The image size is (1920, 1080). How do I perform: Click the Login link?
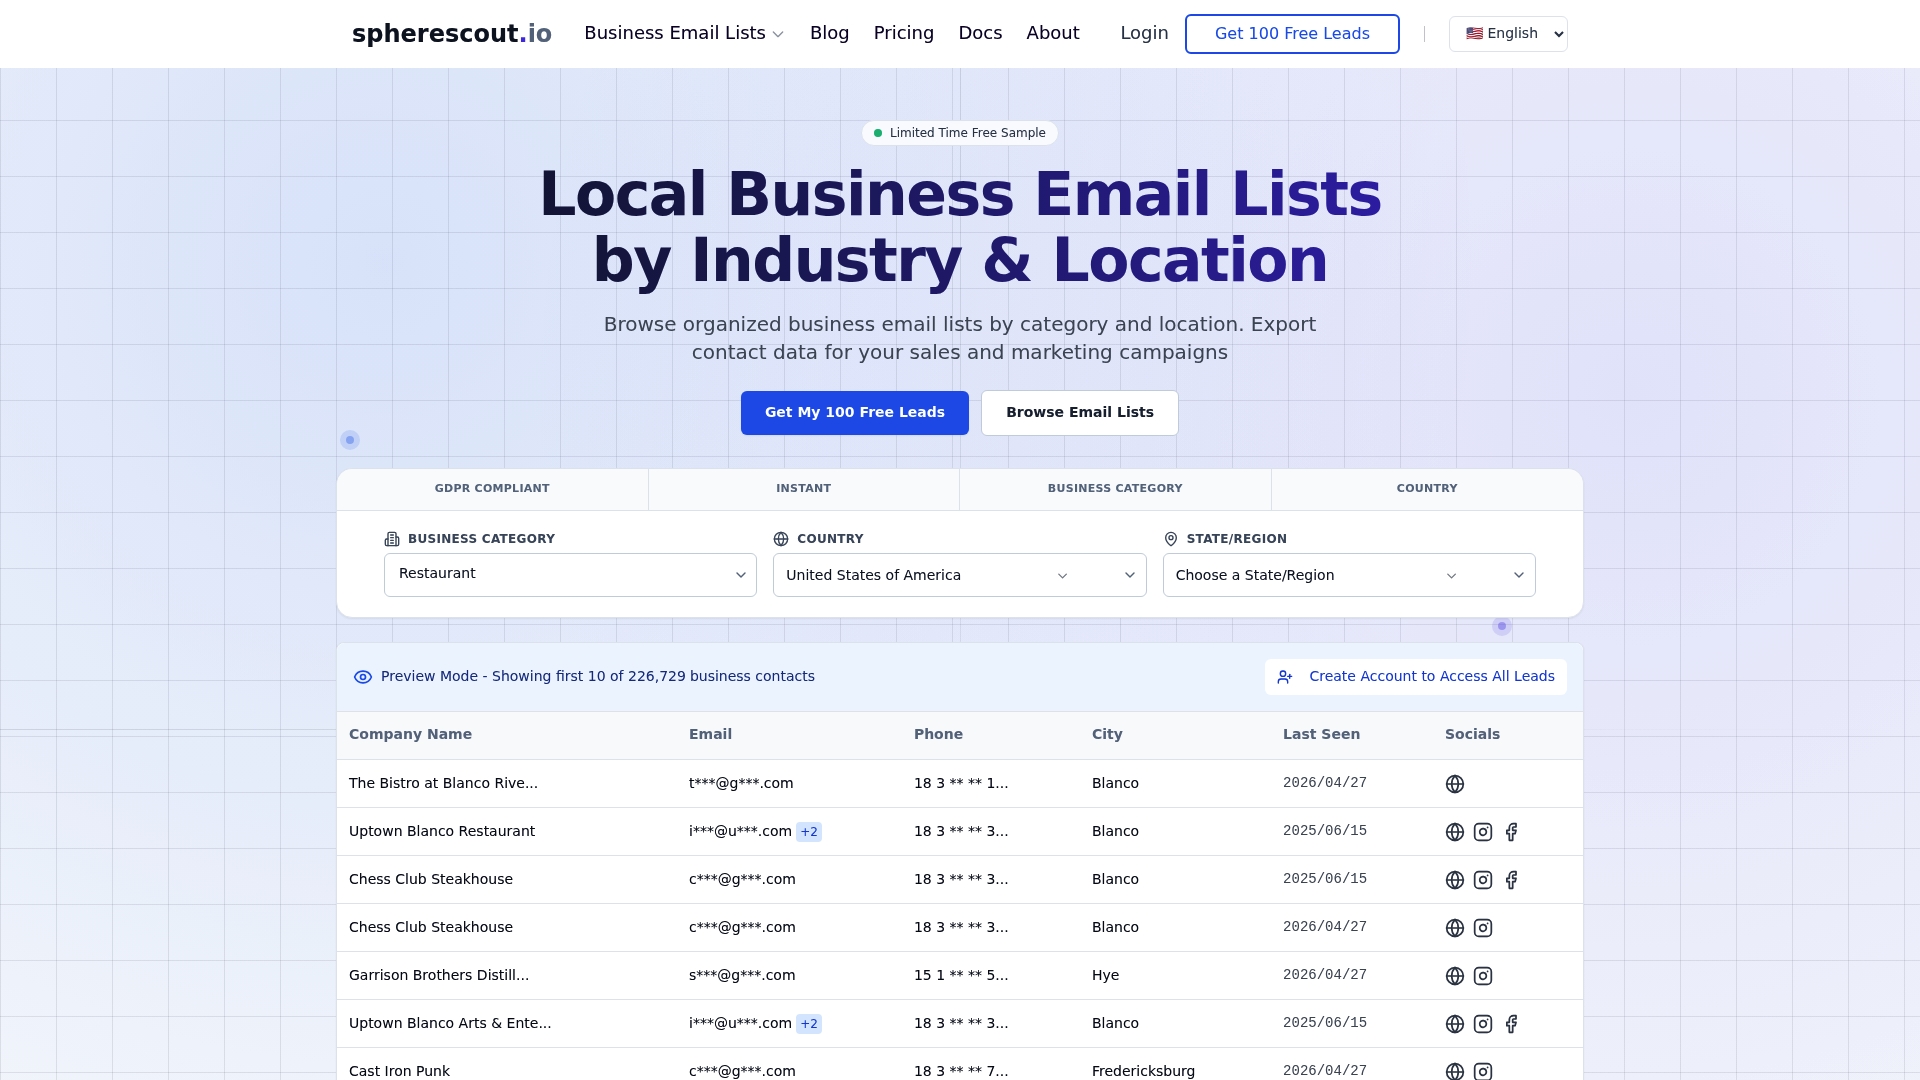1144,33
